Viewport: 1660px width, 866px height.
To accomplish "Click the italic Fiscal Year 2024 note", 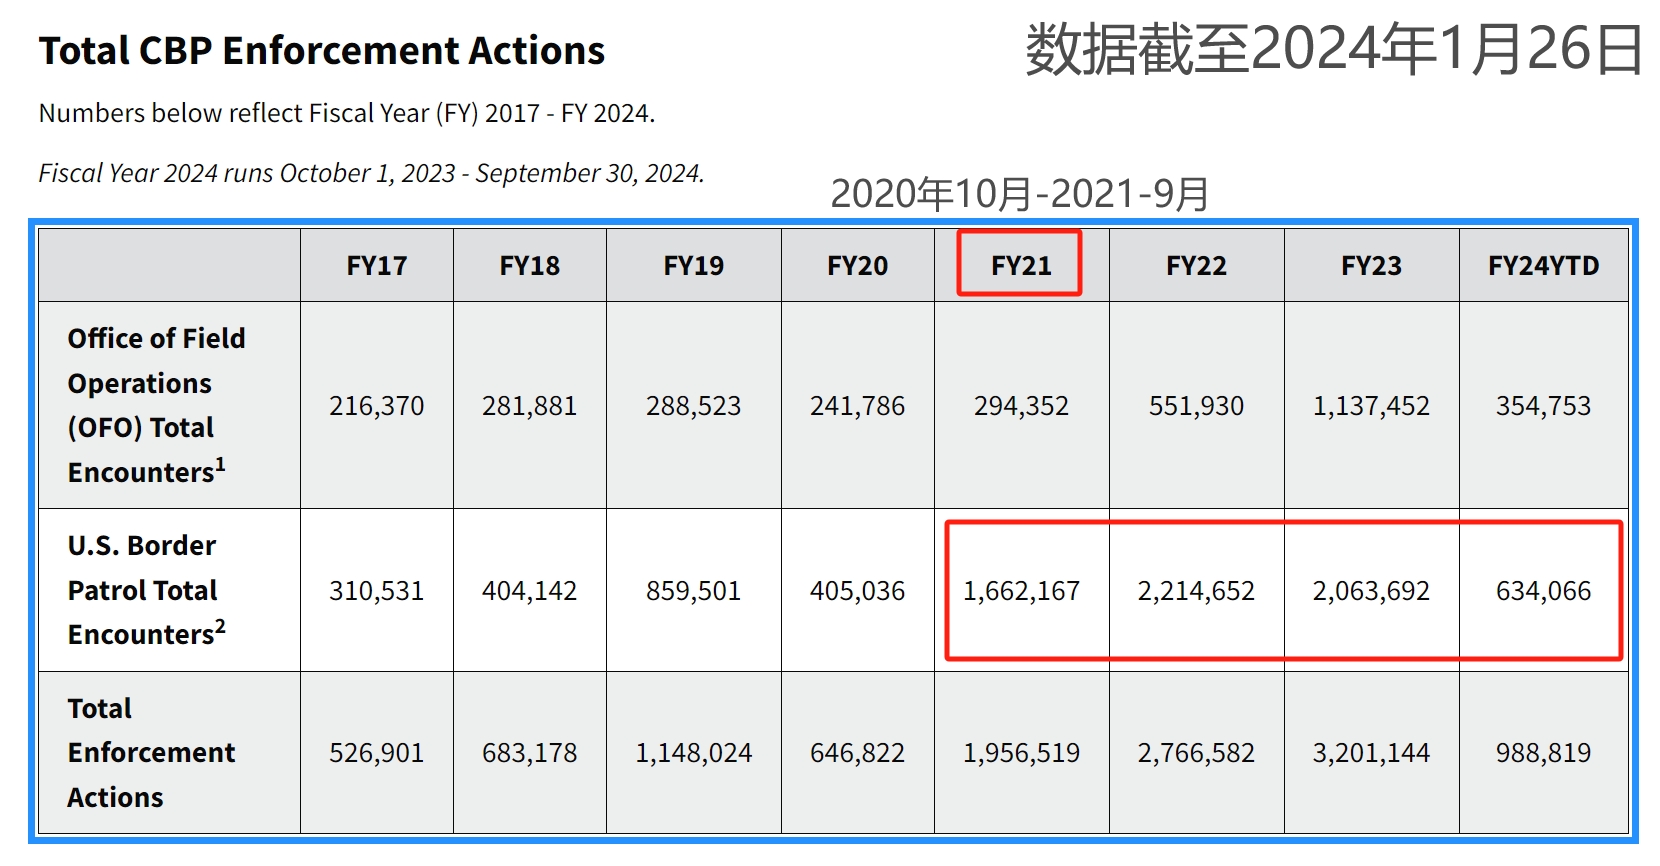I will [371, 173].
